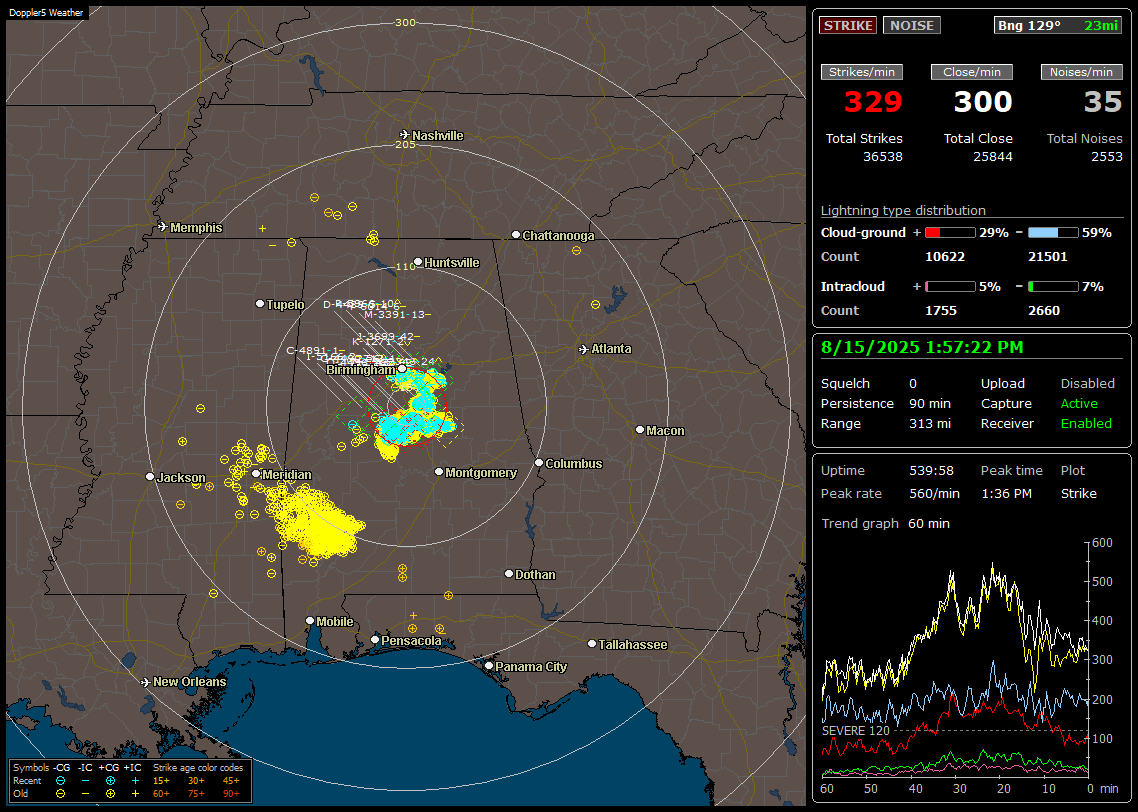Click the 90+ strike age color code

coord(231,794)
